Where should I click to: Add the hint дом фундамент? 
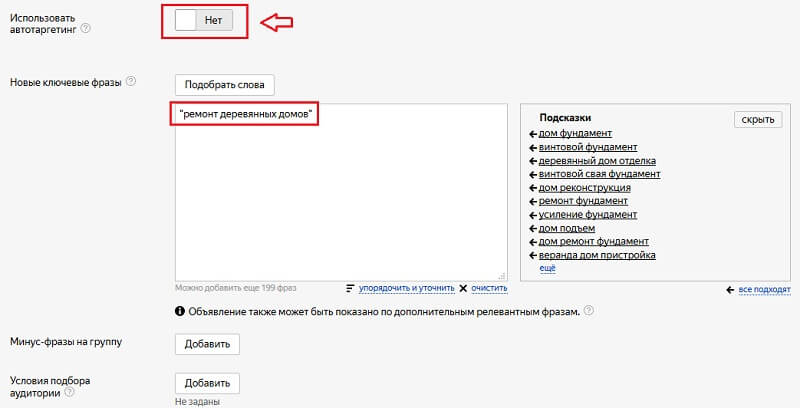(x=575, y=133)
